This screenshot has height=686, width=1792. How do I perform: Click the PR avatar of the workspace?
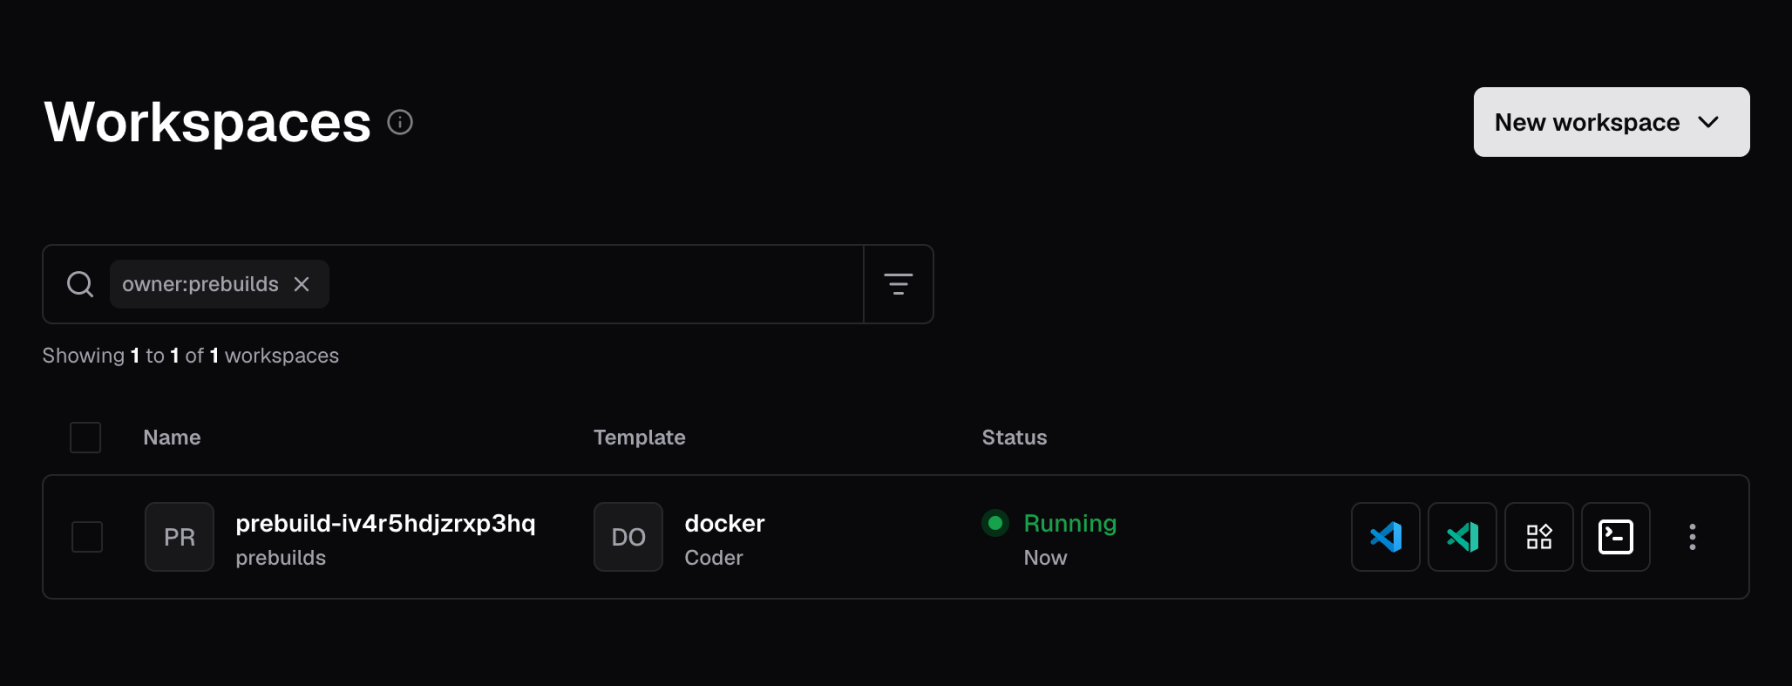(179, 537)
